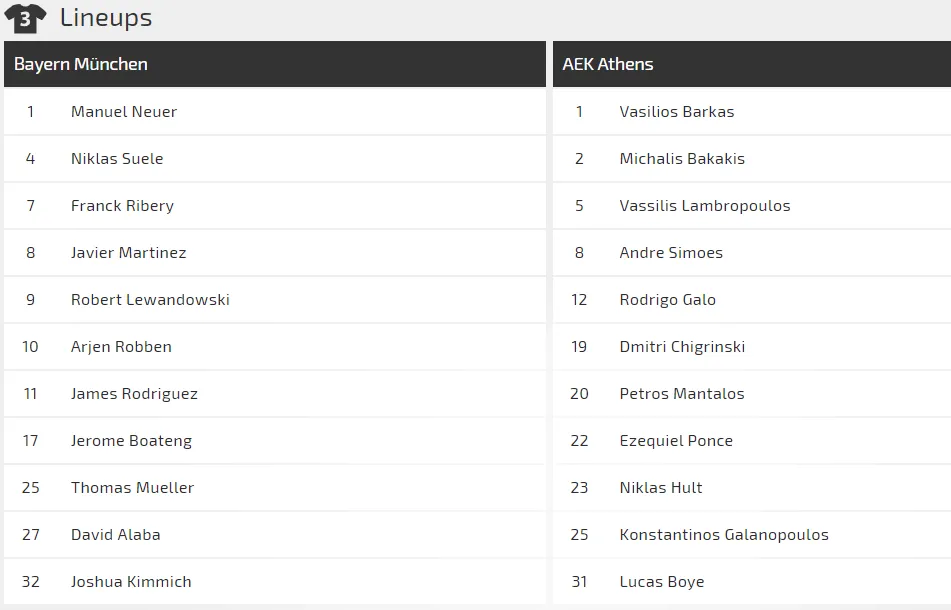Select the AEK Athens team header

(608, 64)
